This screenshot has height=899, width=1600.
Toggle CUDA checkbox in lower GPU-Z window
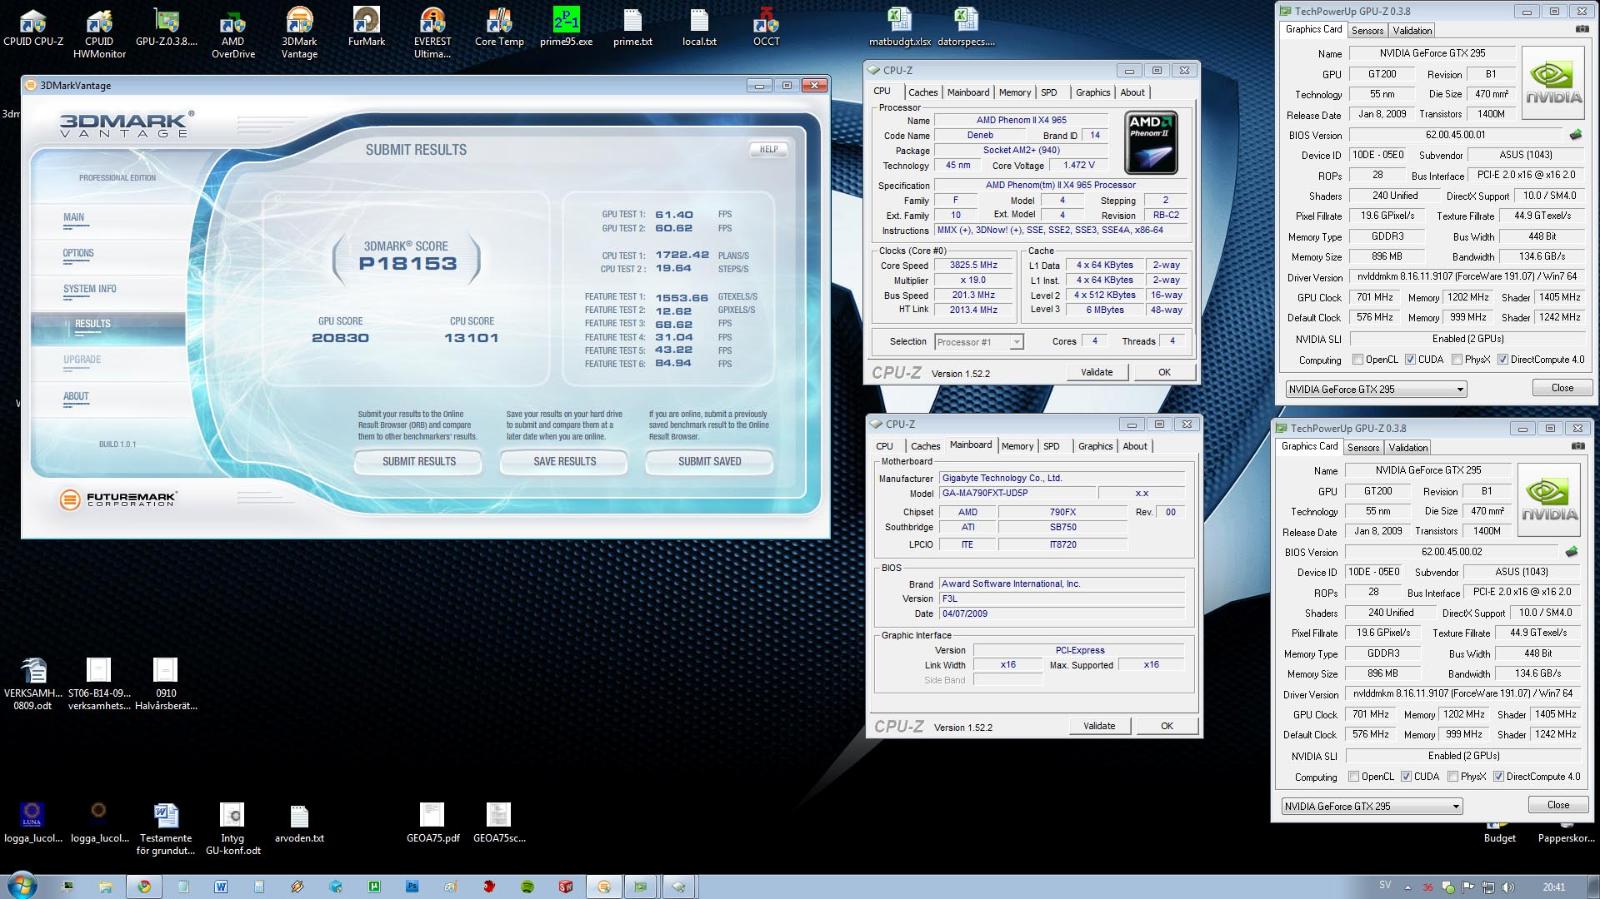tap(1406, 777)
